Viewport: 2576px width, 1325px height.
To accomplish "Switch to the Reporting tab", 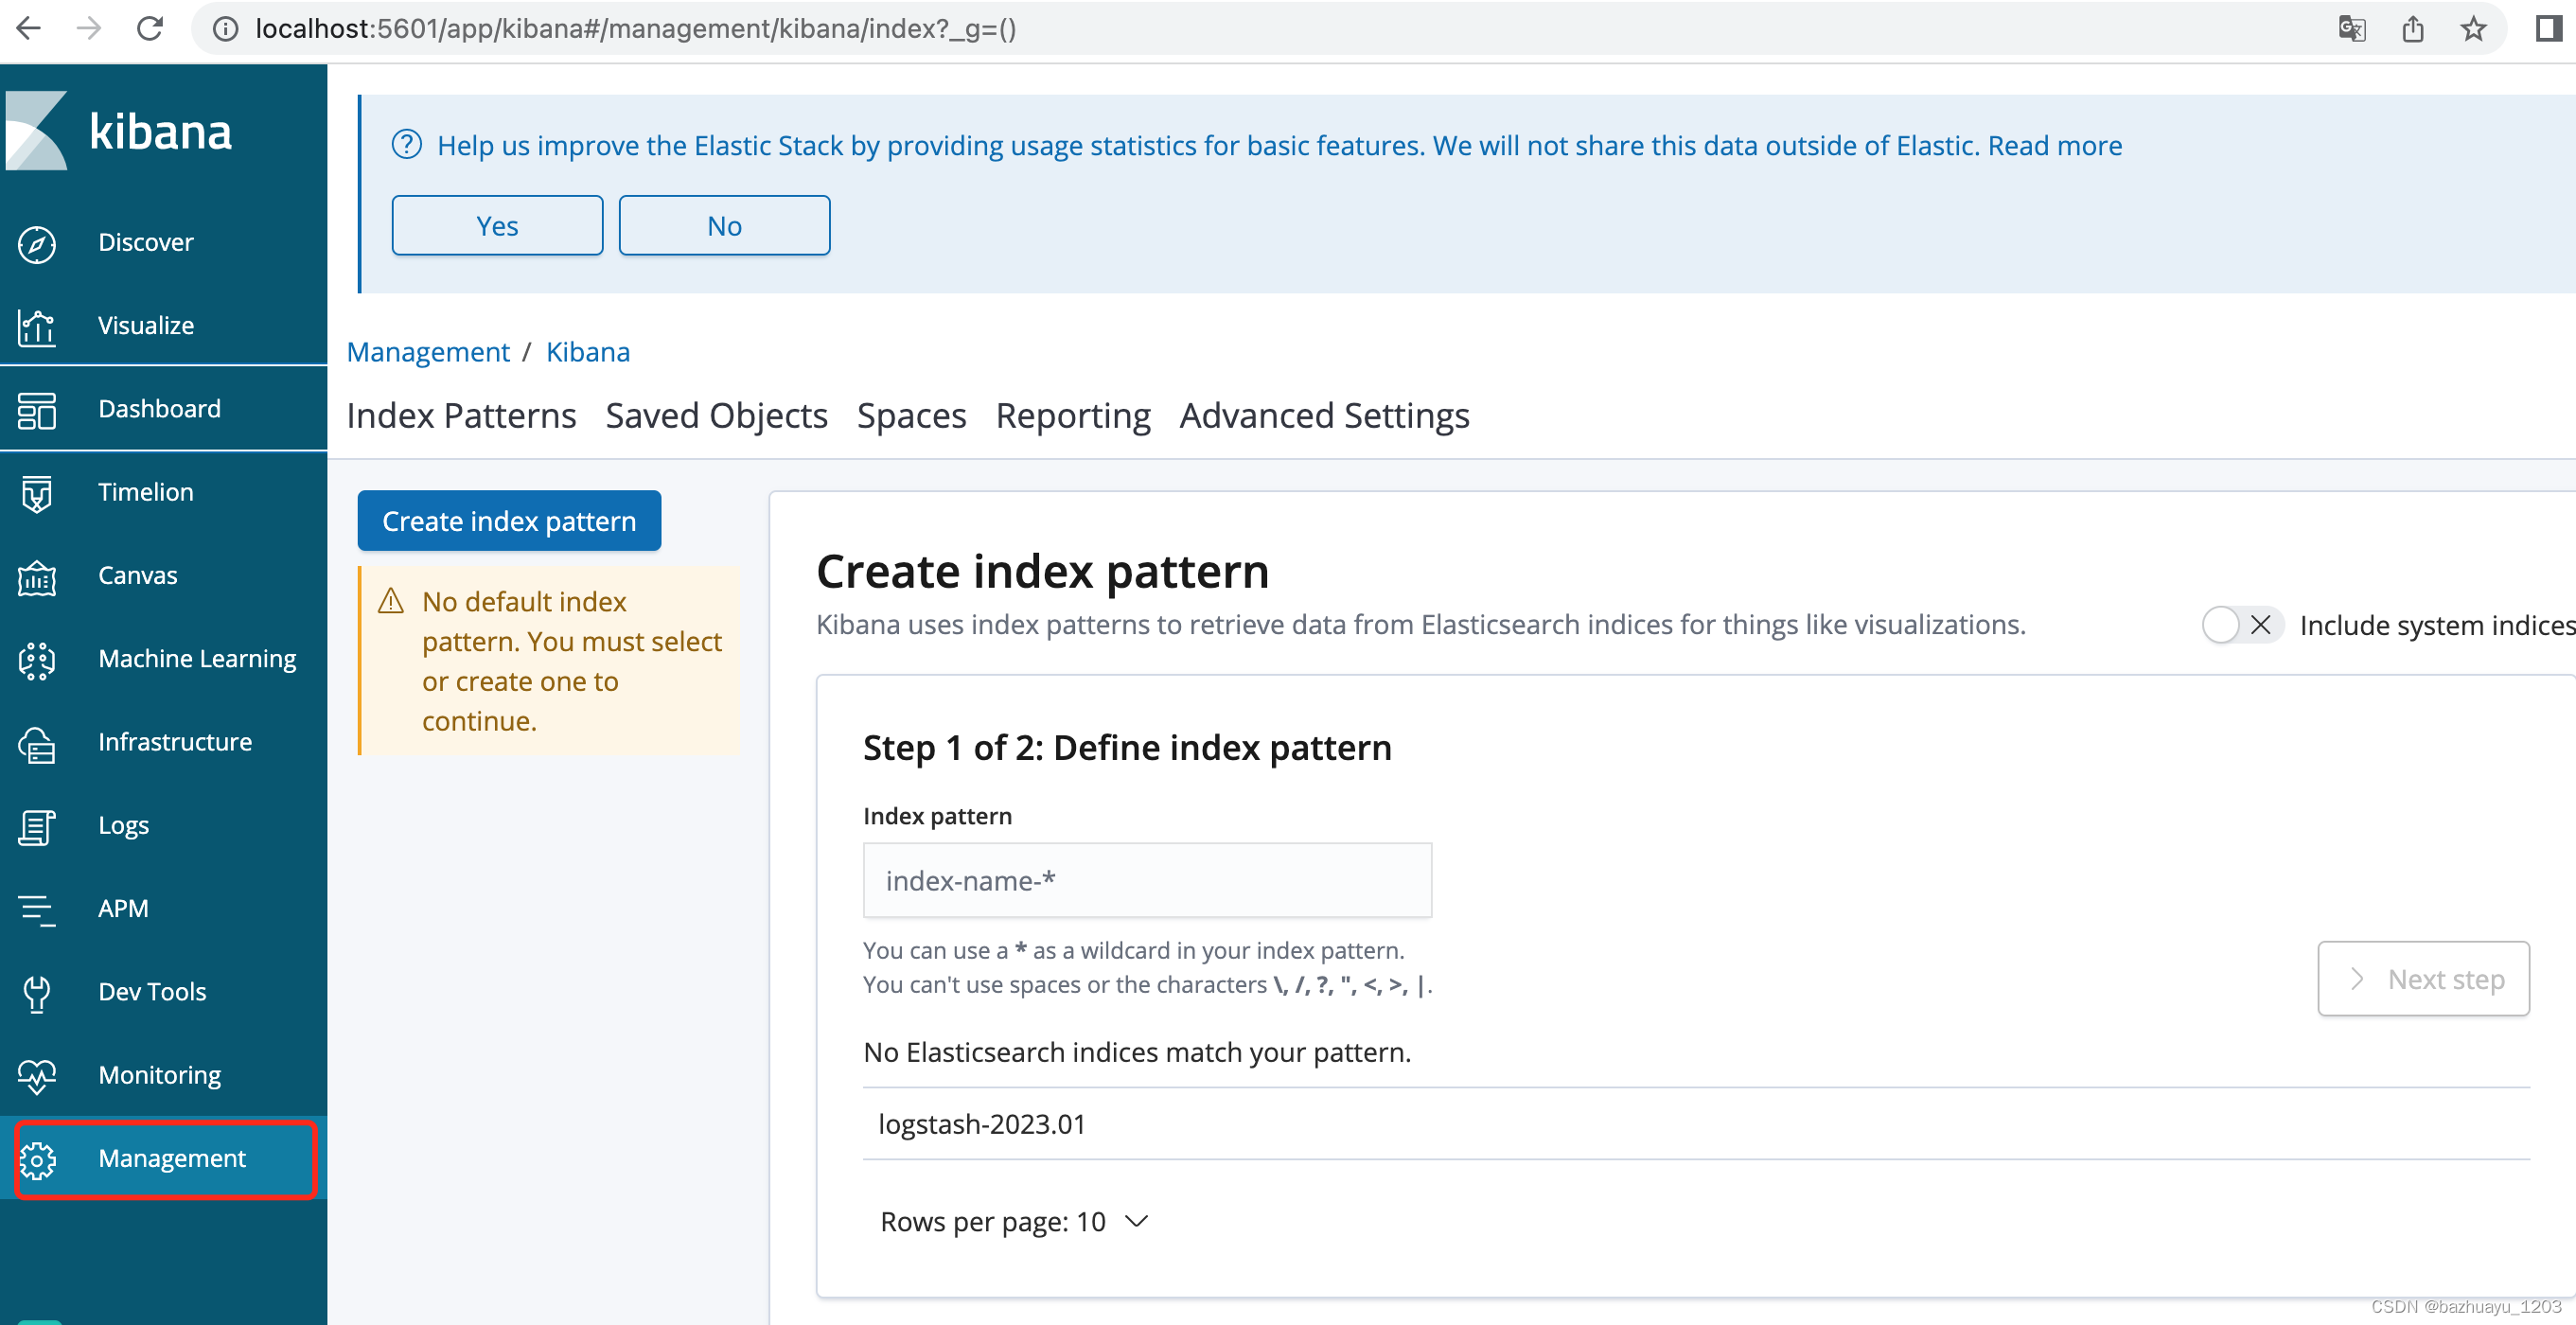I will 1073,415.
